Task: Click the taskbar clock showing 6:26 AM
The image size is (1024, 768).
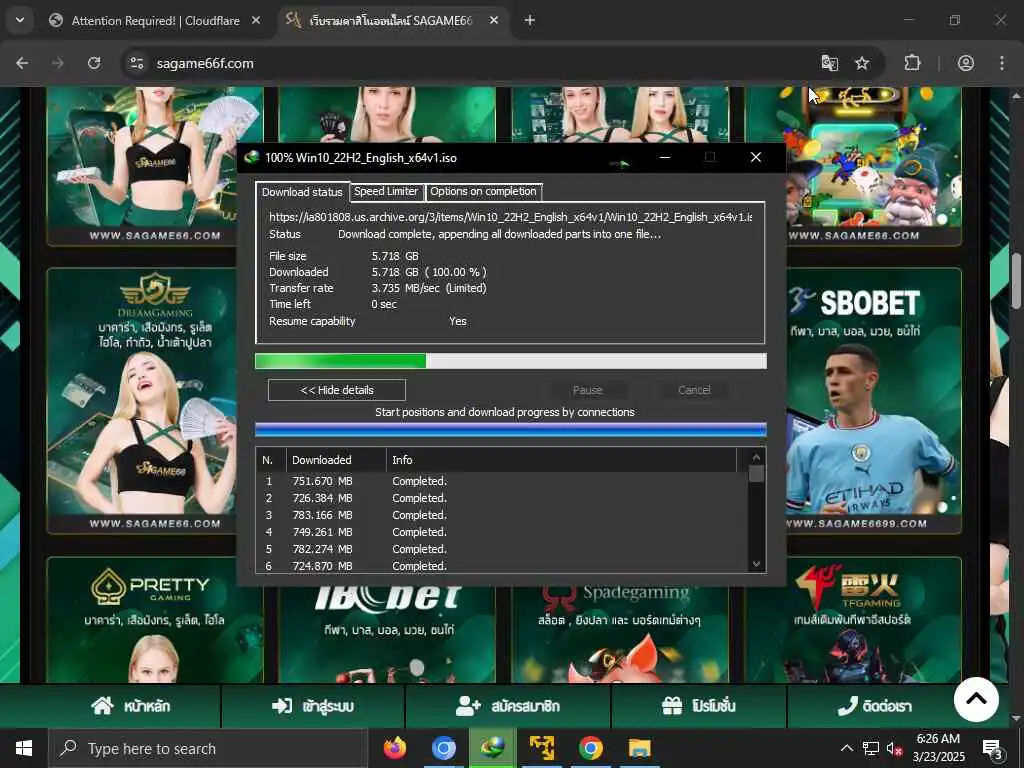Action: pyautogui.click(x=938, y=748)
